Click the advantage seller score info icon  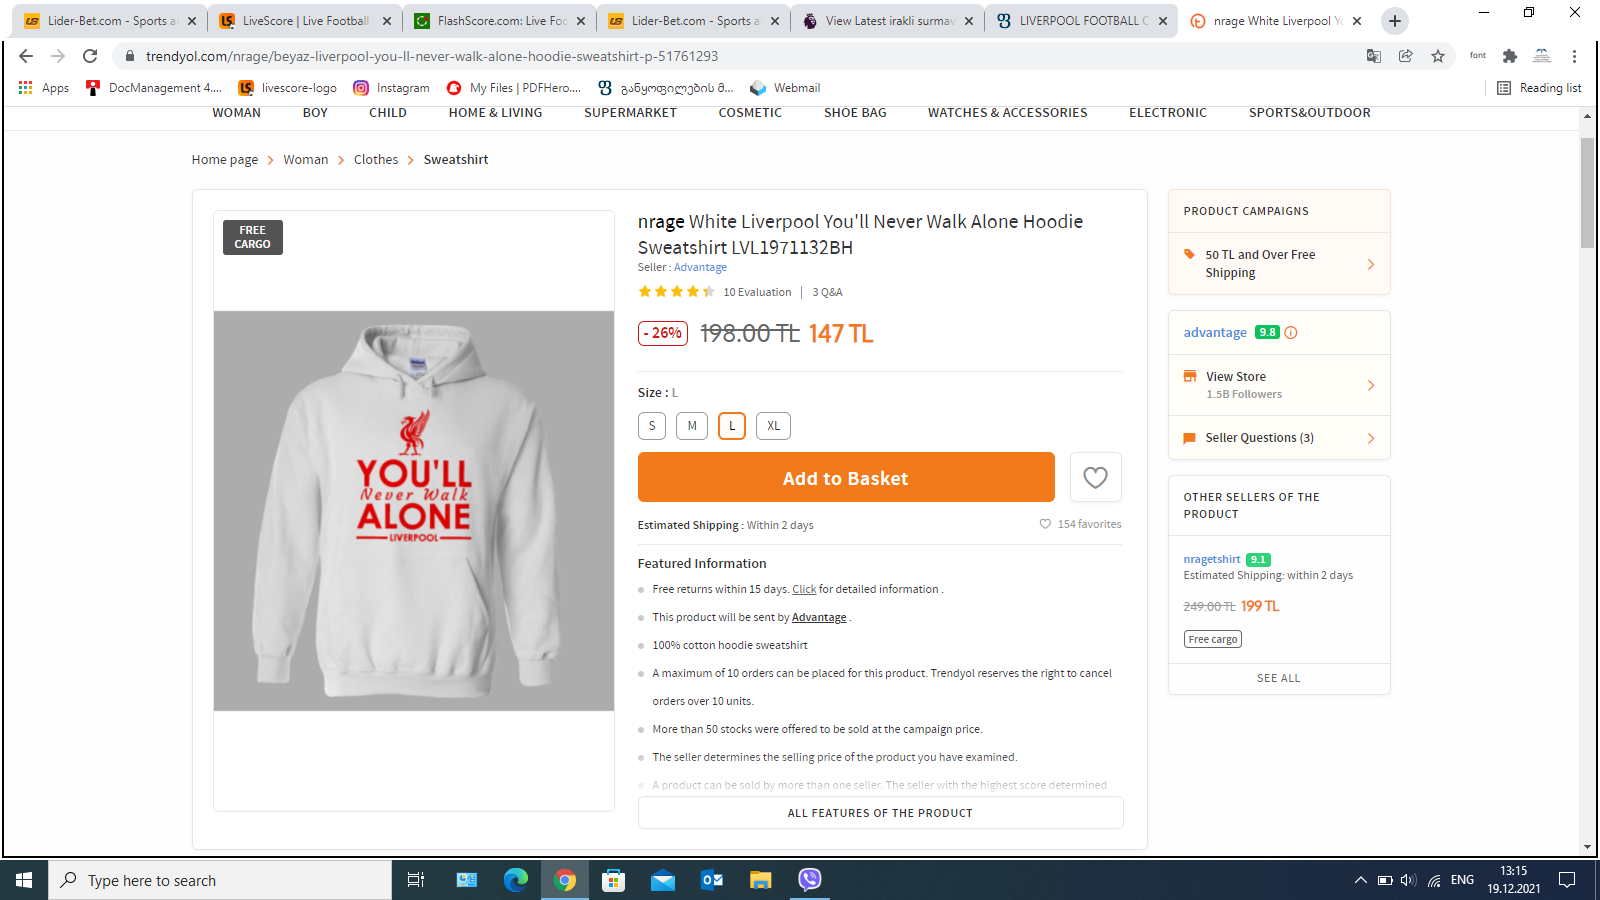[x=1291, y=333]
